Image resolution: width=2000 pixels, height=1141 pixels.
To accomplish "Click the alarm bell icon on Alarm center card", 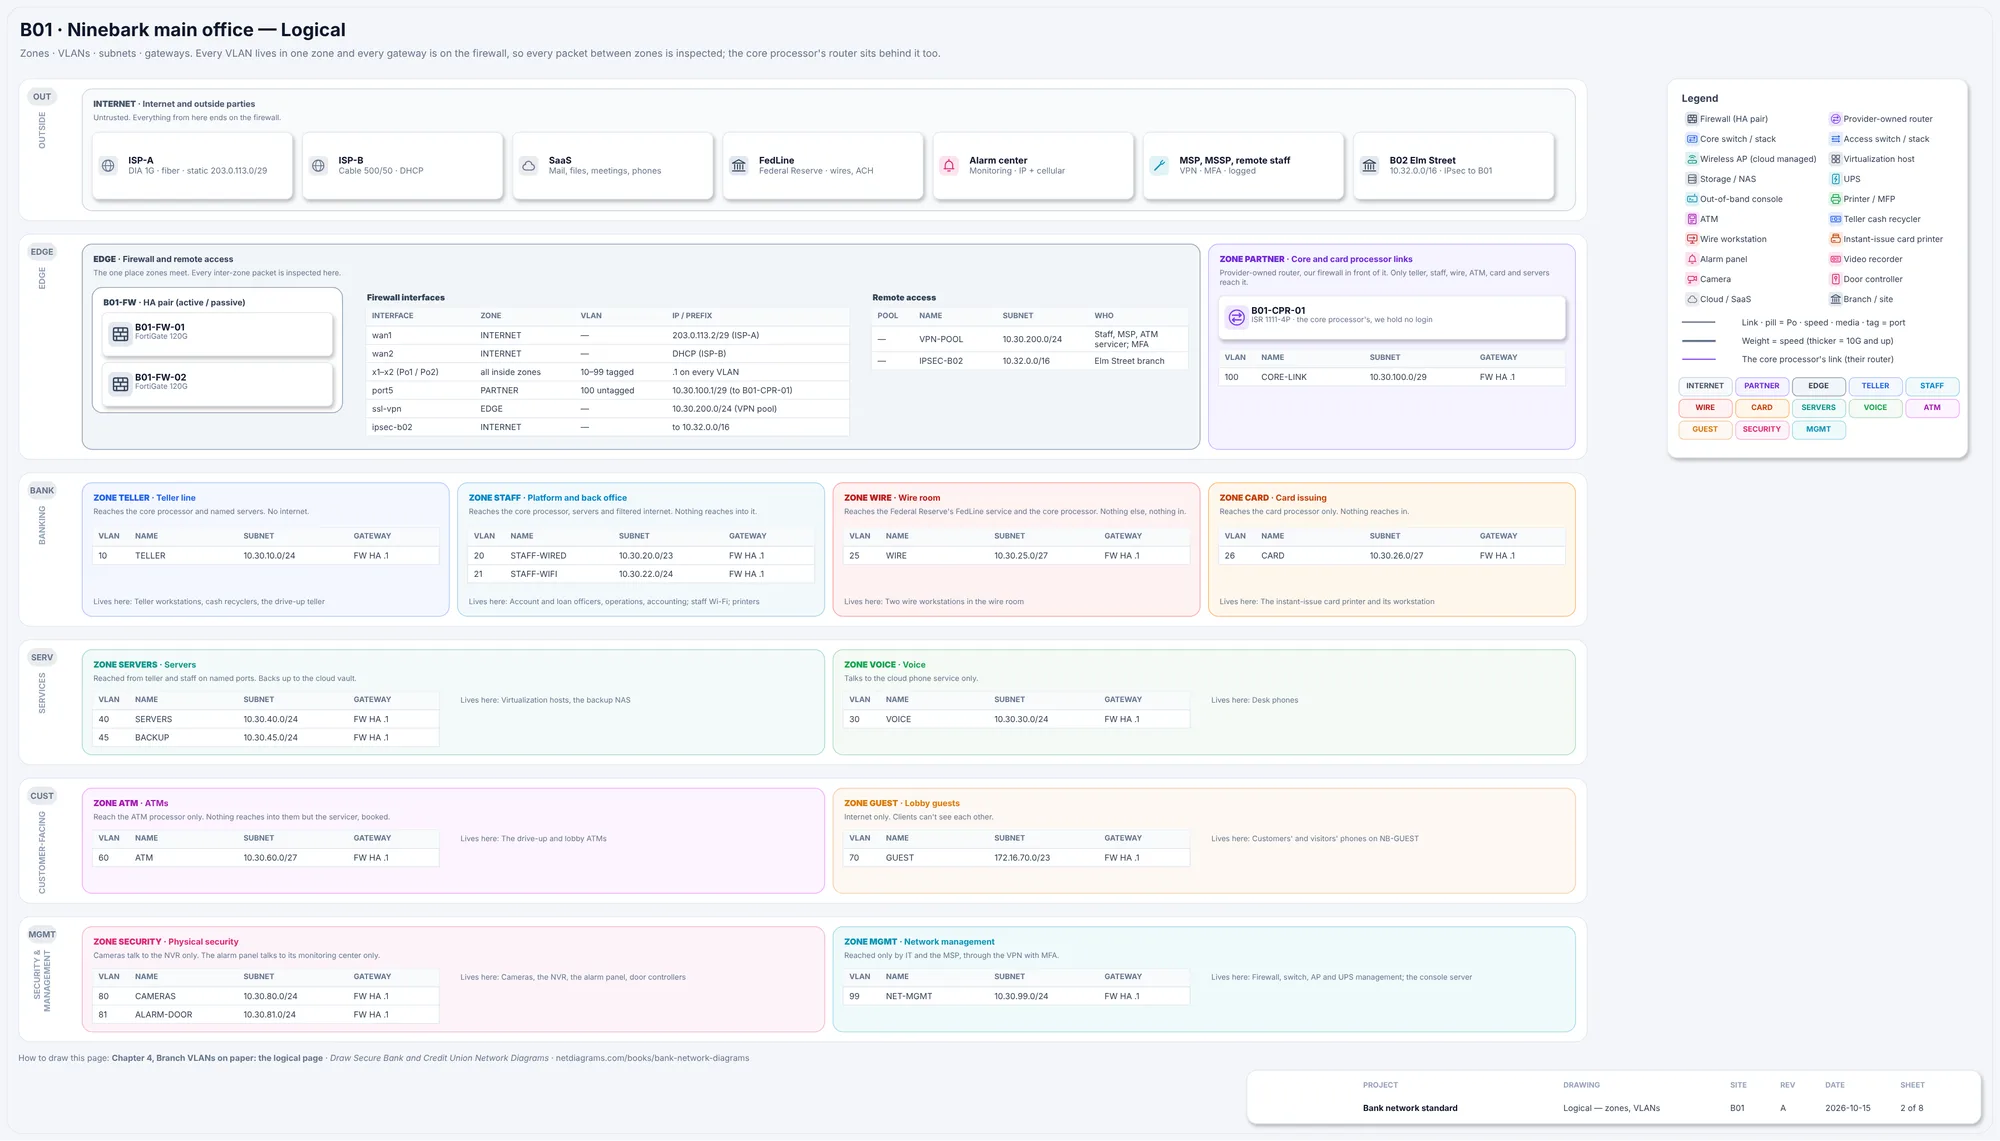I will tap(949, 166).
